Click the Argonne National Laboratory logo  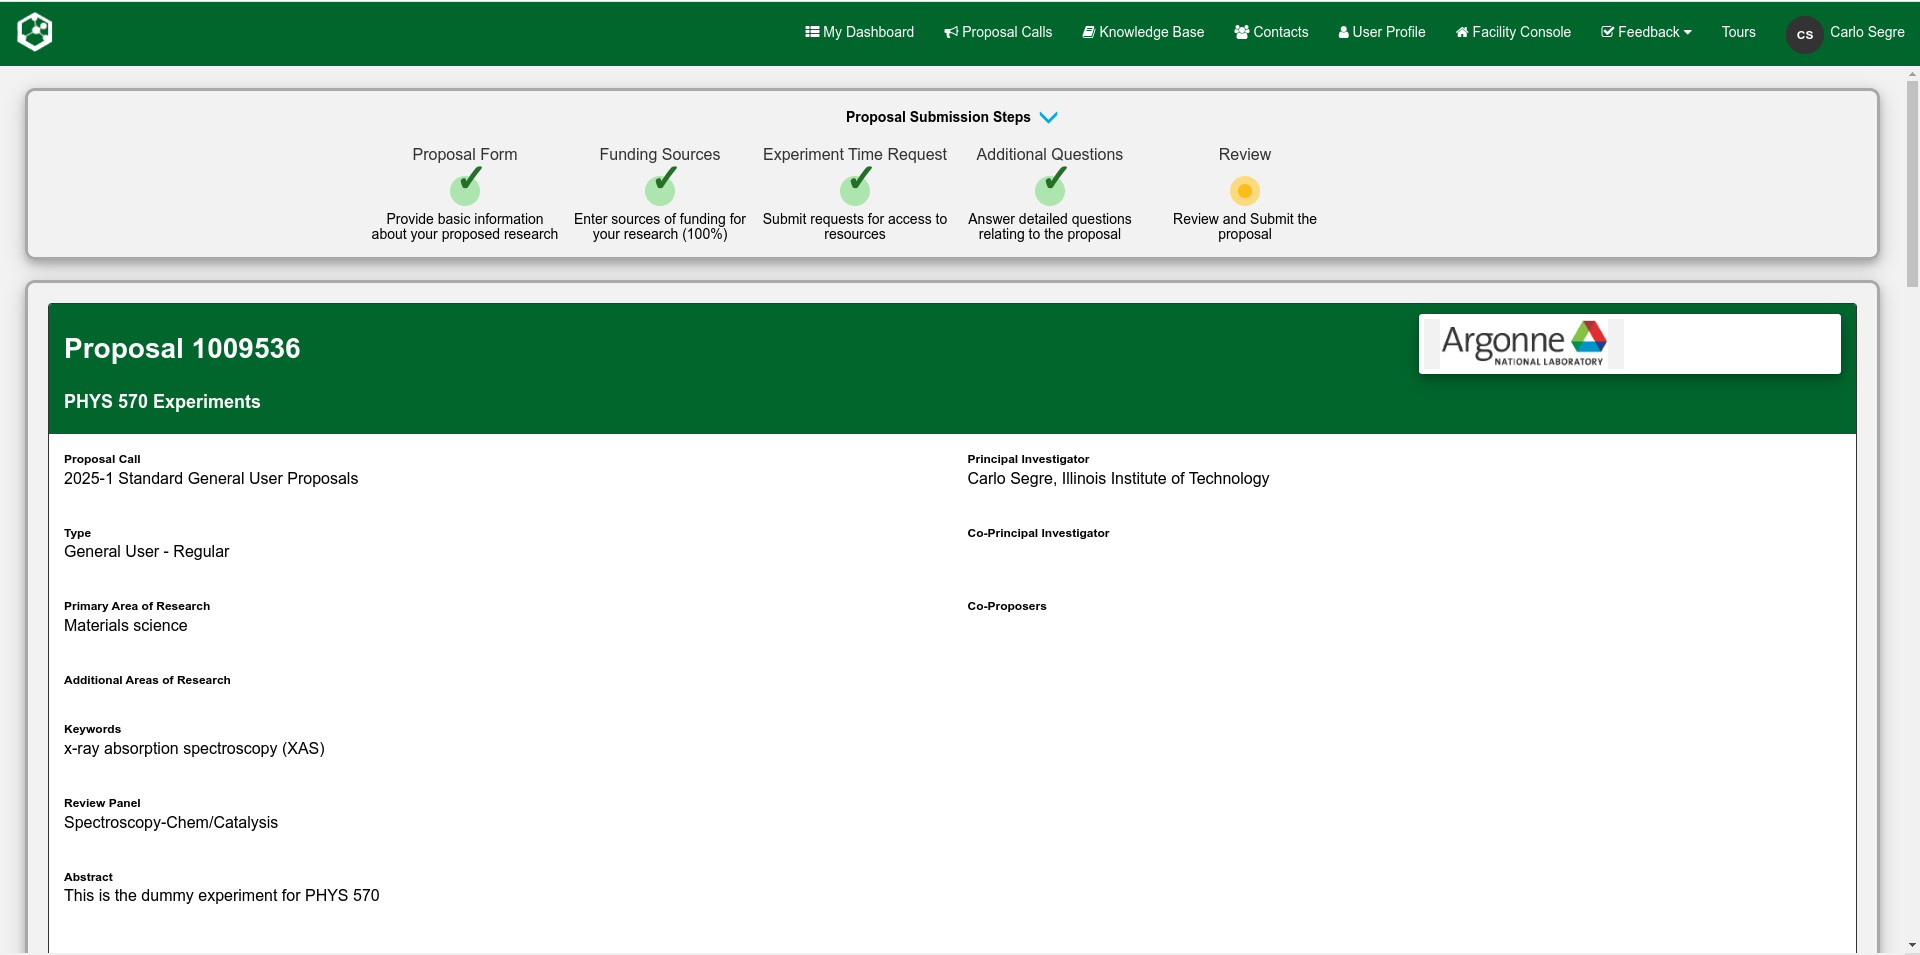[1523, 344]
